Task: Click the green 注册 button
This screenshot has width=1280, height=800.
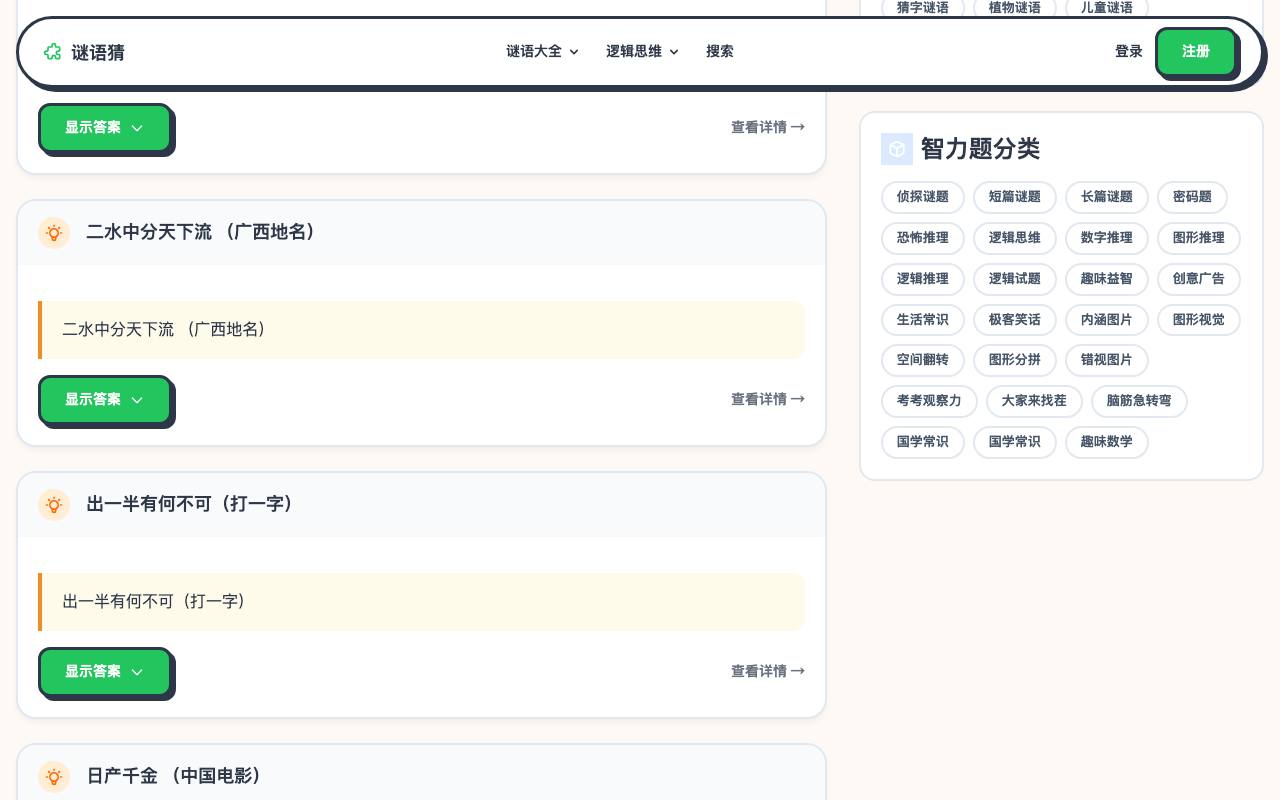Action: 1196,51
